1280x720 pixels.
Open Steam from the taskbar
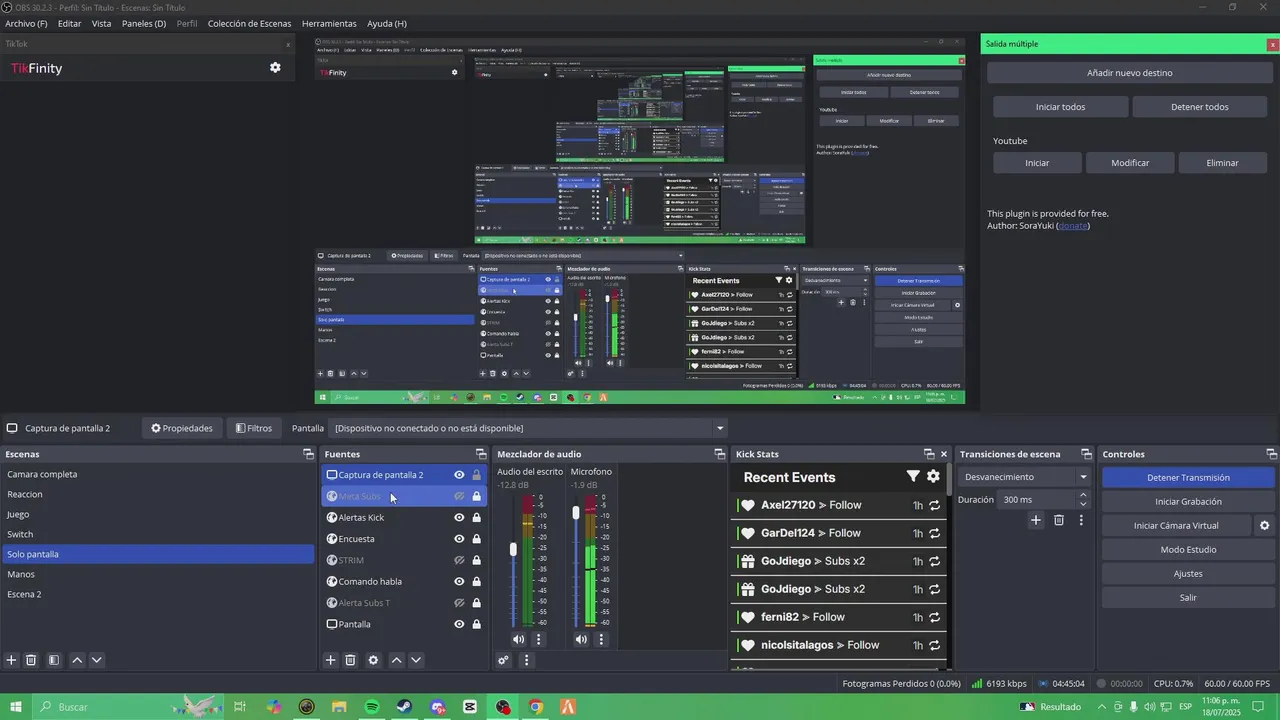tap(404, 707)
